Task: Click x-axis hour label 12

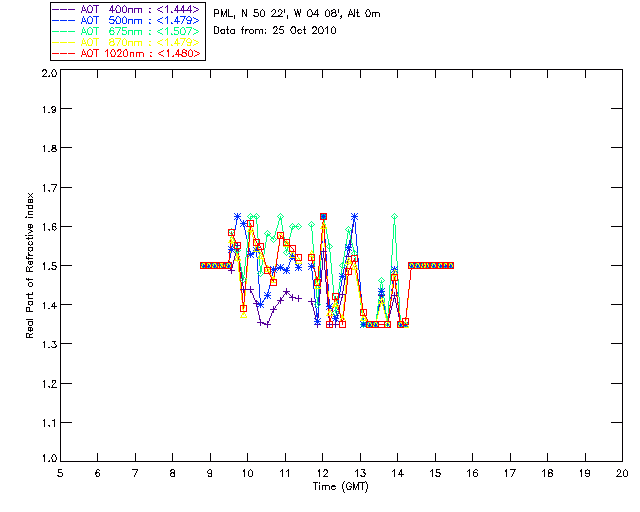Action: [x=322, y=473]
